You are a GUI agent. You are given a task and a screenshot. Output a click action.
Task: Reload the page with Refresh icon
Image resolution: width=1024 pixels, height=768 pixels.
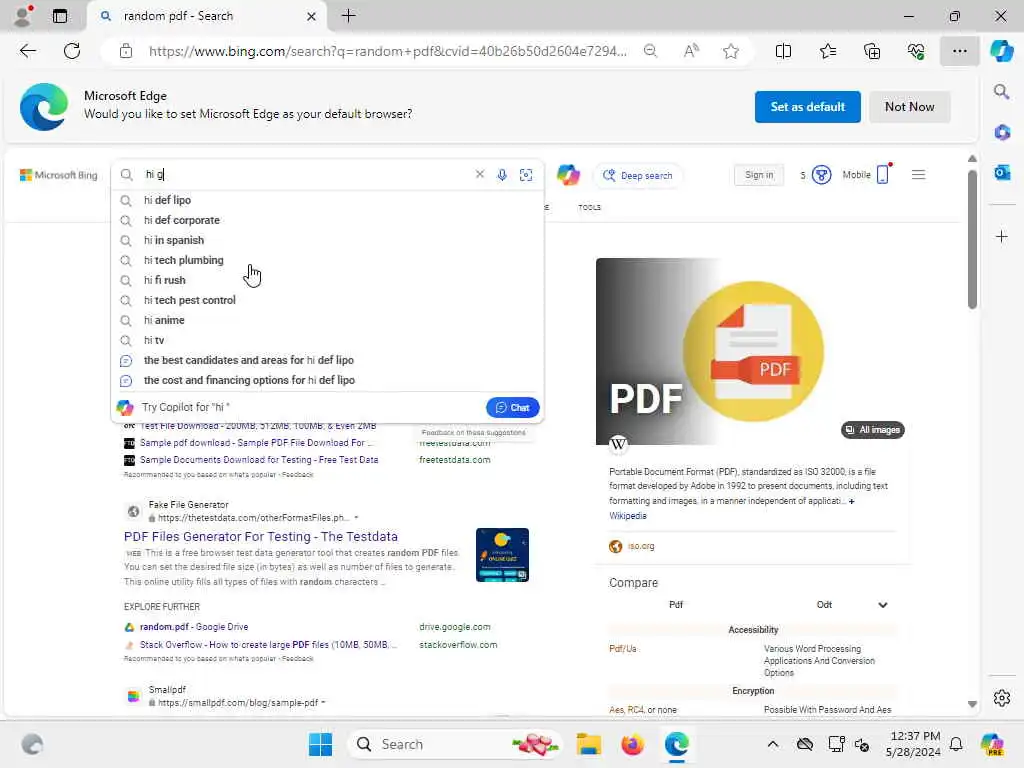(x=72, y=51)
